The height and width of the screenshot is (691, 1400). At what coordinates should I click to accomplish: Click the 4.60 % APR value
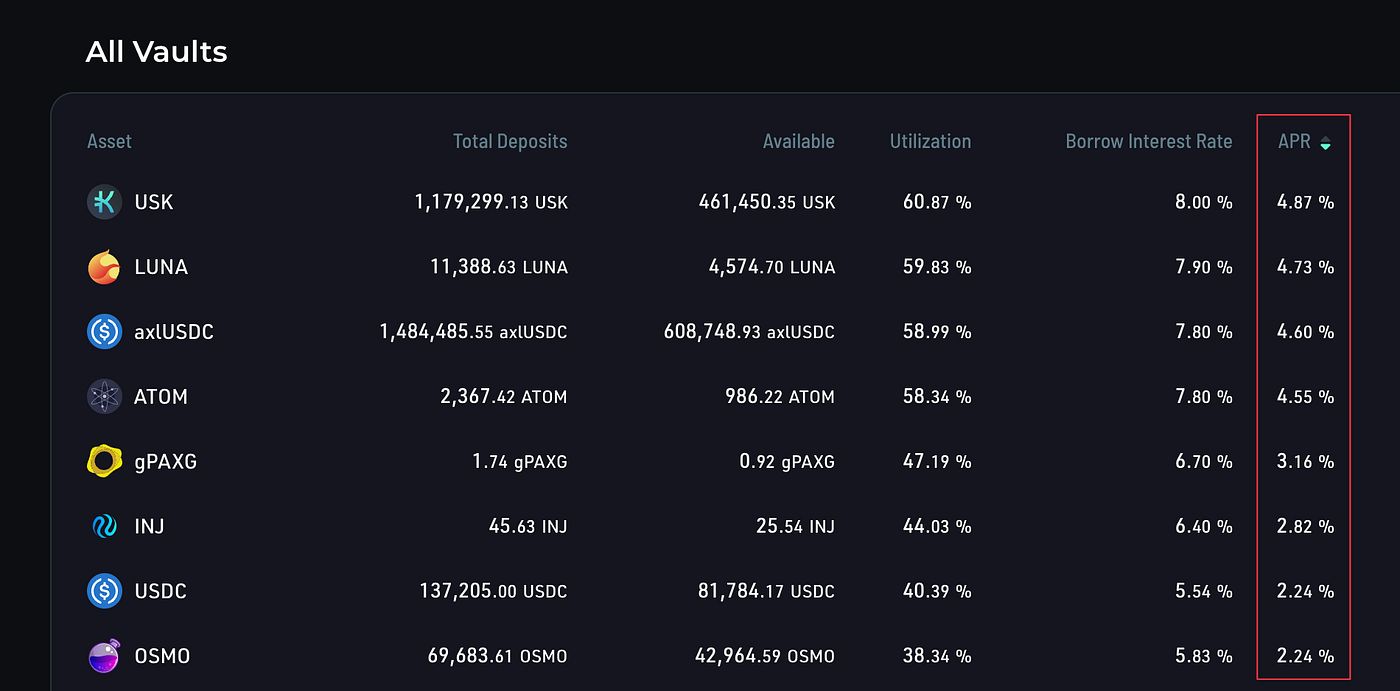pyautogui.click(x=1306, y=332)
